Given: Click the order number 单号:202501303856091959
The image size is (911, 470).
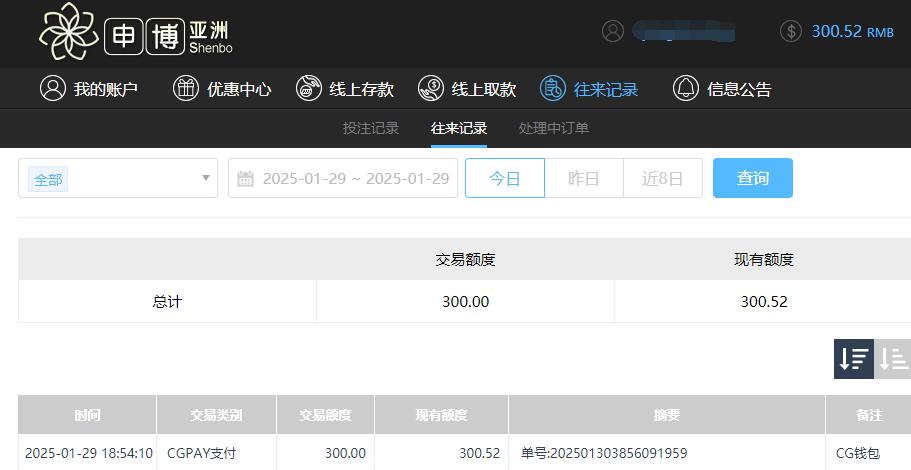Looking at the screenshot, I should pos(604,453).
